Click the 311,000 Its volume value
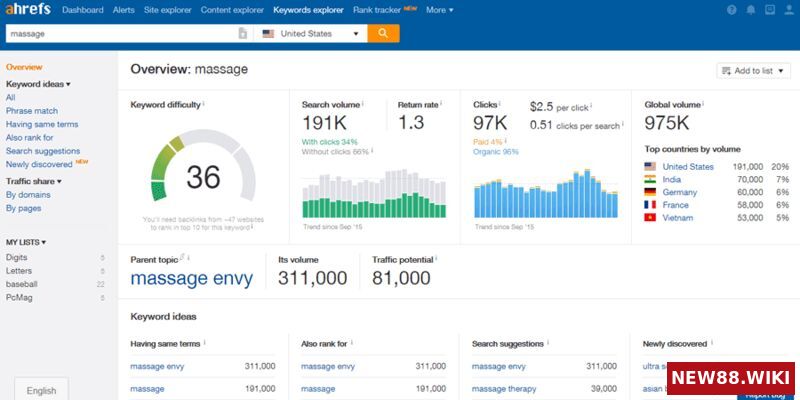 pyautogui.click(x=312, y=279)
